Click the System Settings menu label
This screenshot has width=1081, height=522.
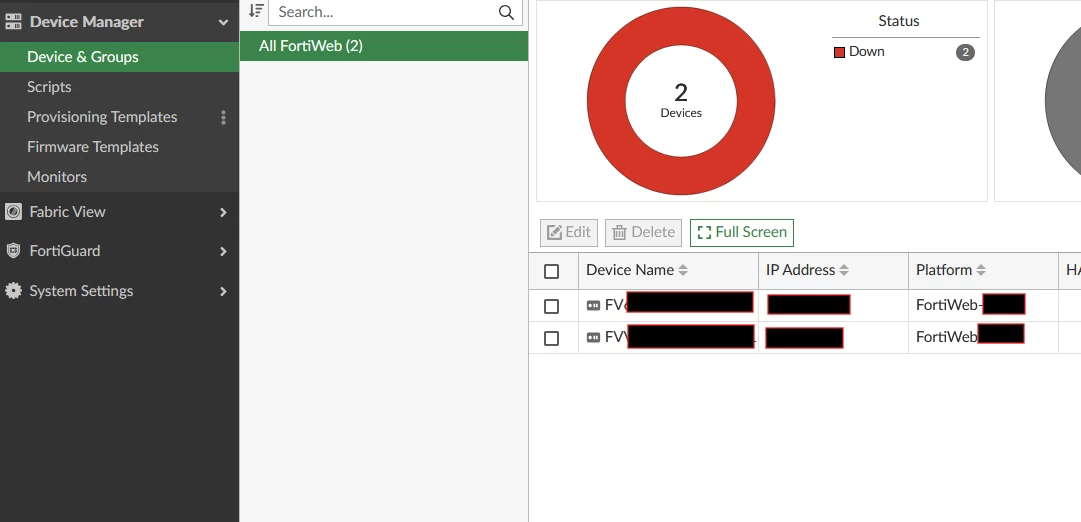[81, 292]
